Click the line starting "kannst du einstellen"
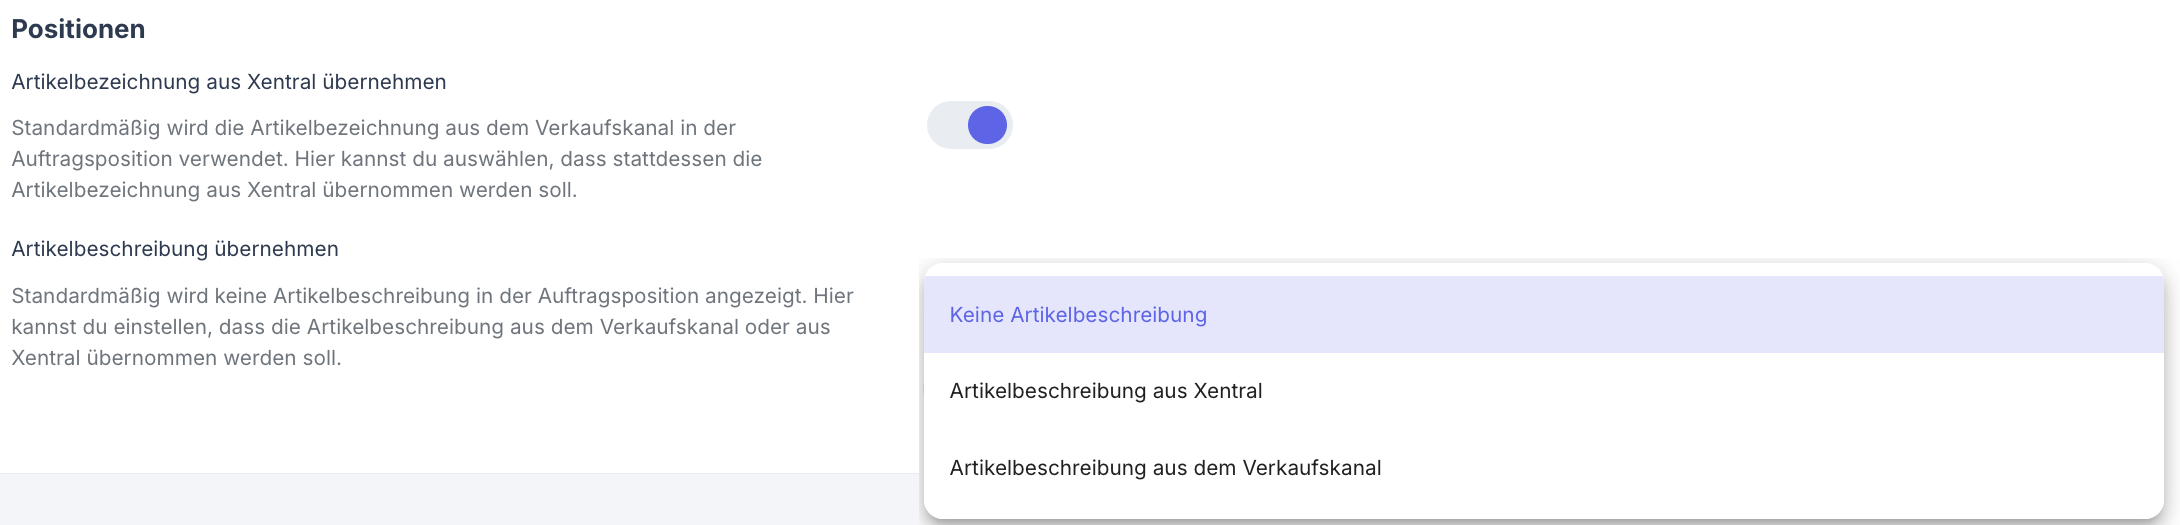 point(420,327)
